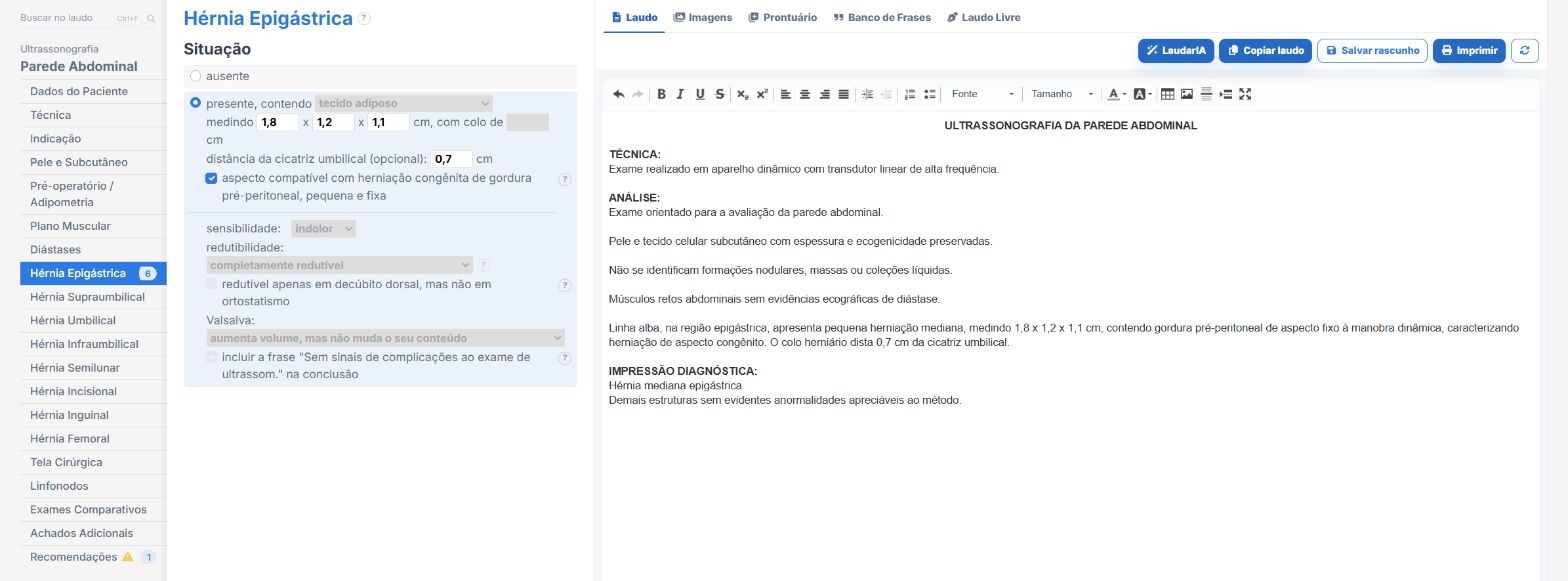
Task: Open 'completamente redutível' dropdown
Action: coord(340,265)
